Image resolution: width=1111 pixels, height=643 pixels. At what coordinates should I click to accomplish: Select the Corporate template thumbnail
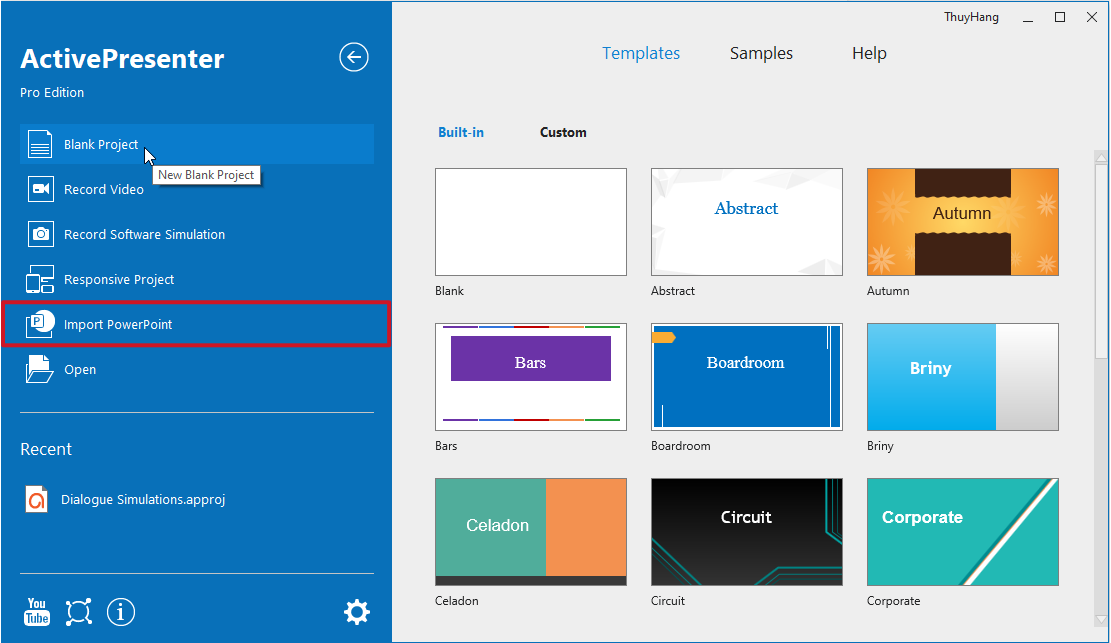pyautogui.click(x=963, y=532)
